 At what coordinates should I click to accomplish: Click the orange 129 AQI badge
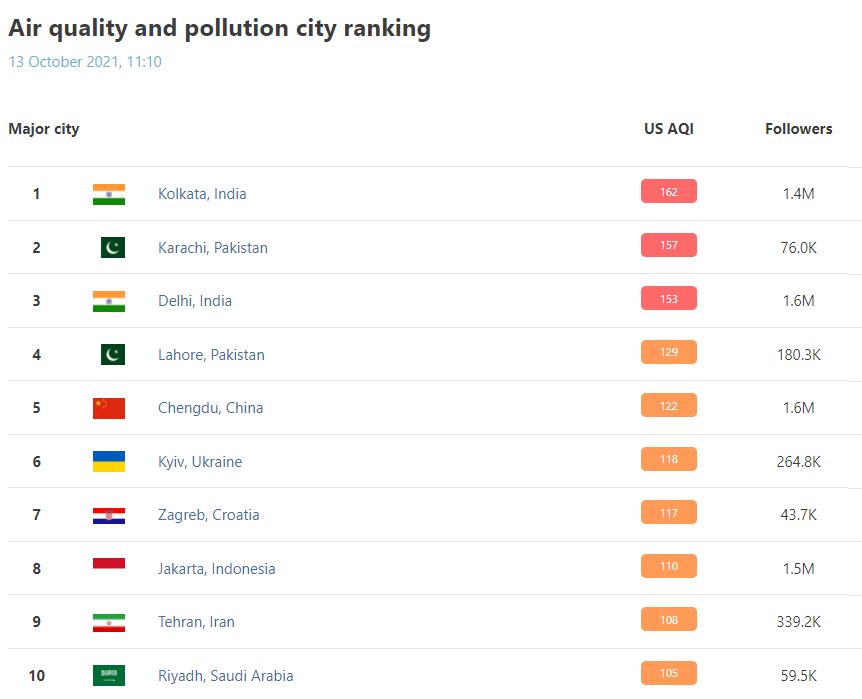[669, 352]
